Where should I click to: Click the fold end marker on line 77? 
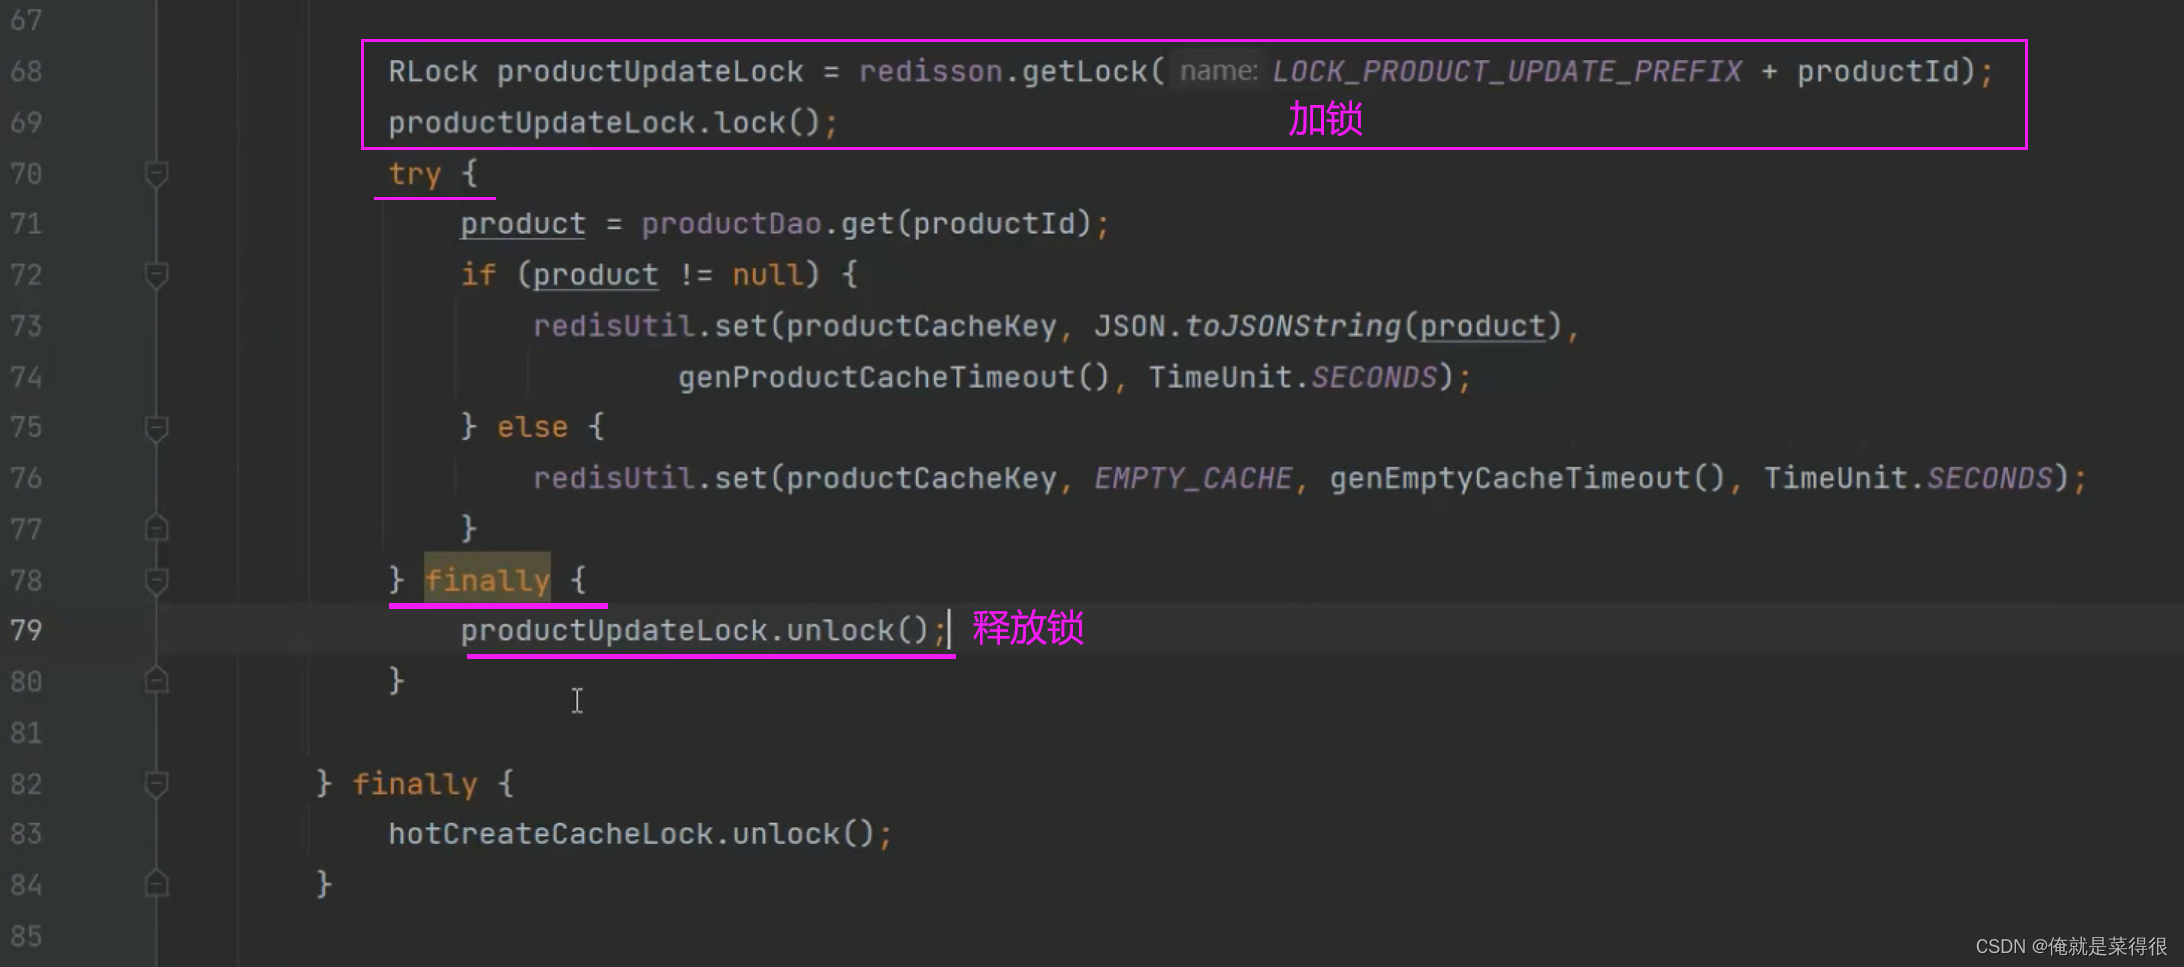click(x=156, y=528)
